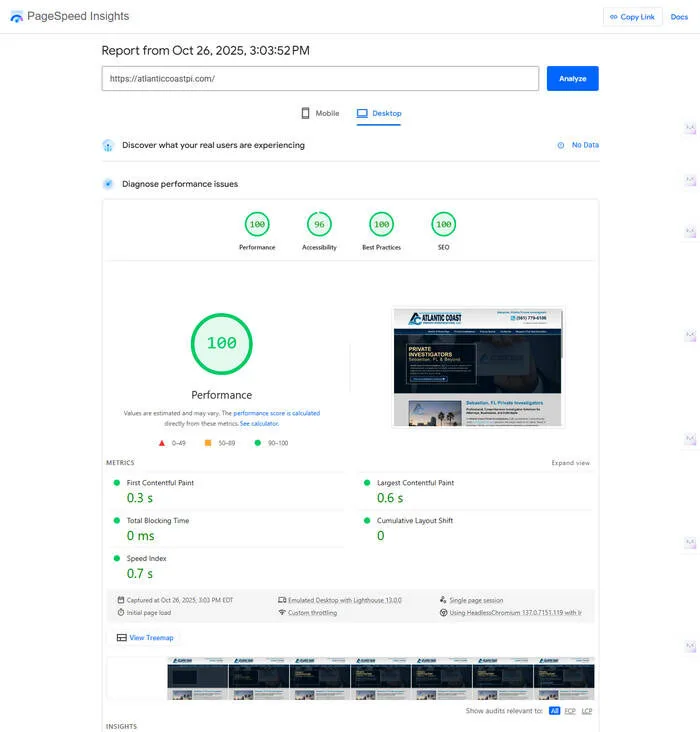Select the Desktop tab
Image resolution: width=700 pixels, height=732 pixels.
pyautogui.click(x=379, y=114)
